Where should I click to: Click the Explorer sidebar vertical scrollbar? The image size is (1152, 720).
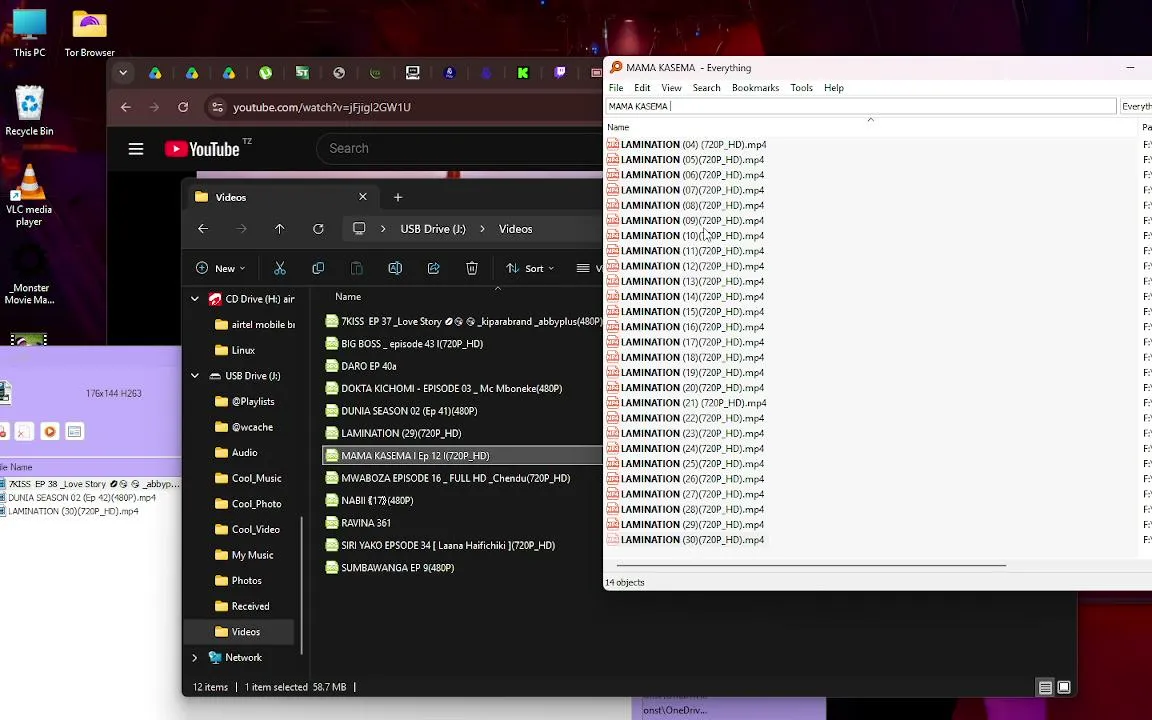click(303, 586)
